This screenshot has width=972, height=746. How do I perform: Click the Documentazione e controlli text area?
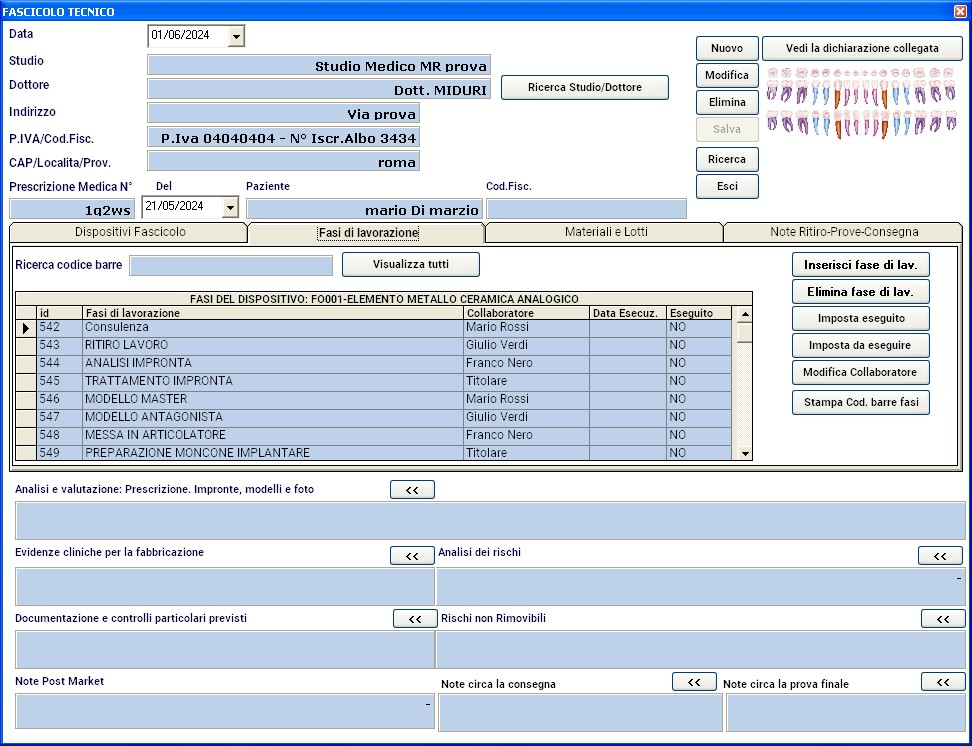225,650
